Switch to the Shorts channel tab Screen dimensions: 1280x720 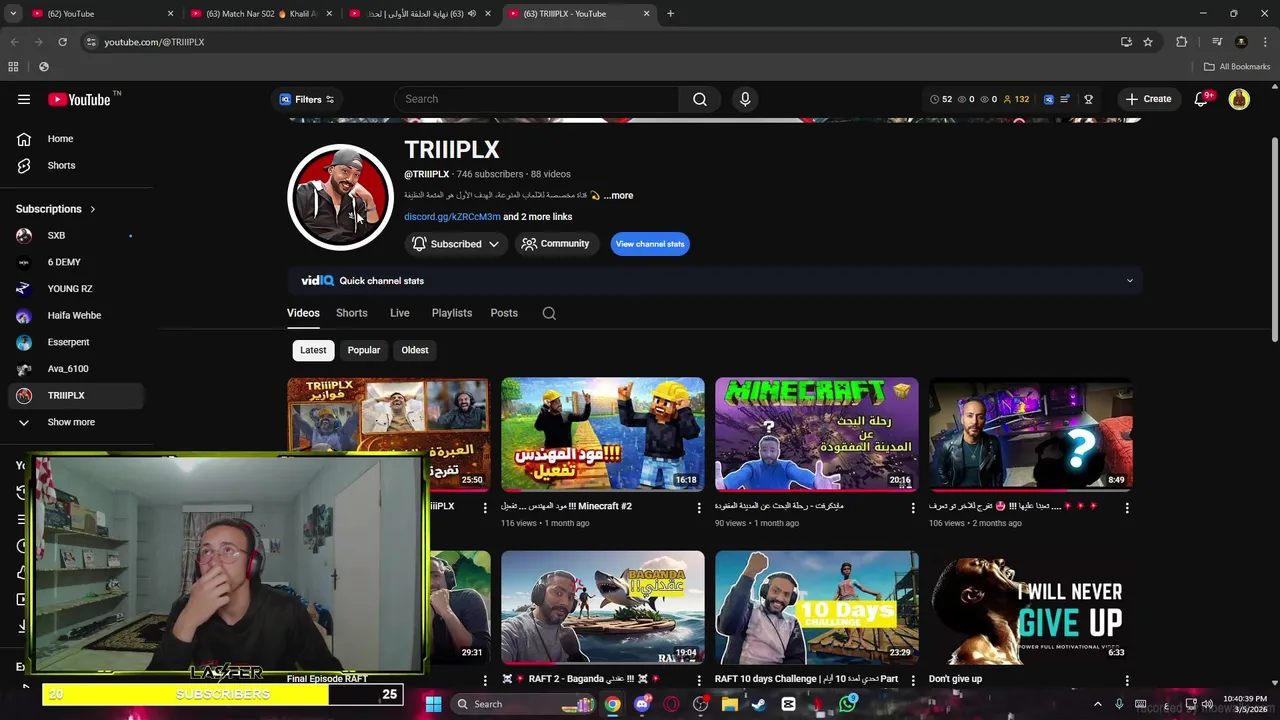coord(352,313)
